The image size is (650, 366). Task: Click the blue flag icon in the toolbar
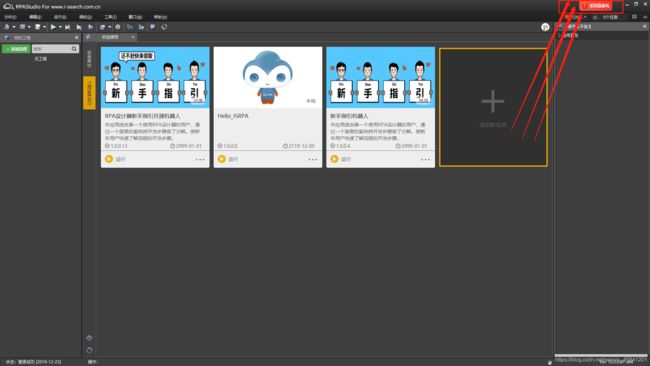coord(90,27)
